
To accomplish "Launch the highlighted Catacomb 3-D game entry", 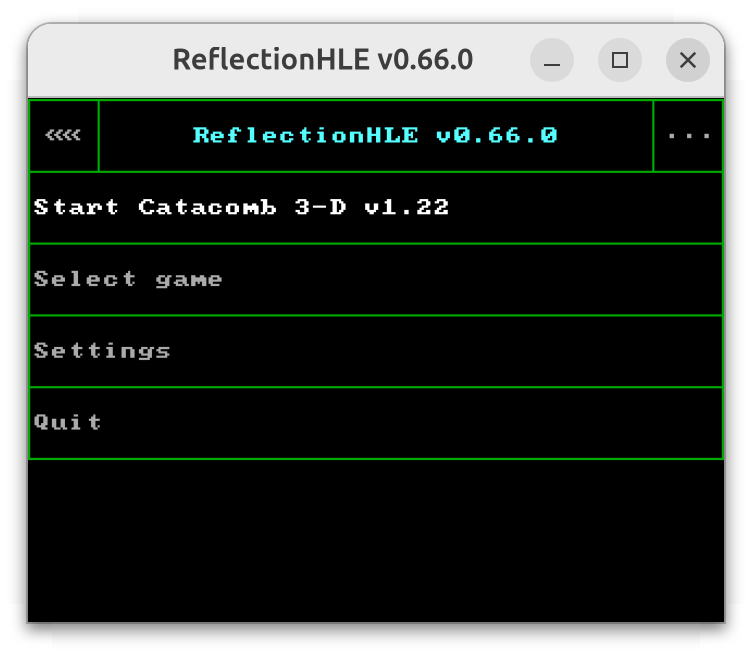I will pyautogui.click(x=376, y=208).
